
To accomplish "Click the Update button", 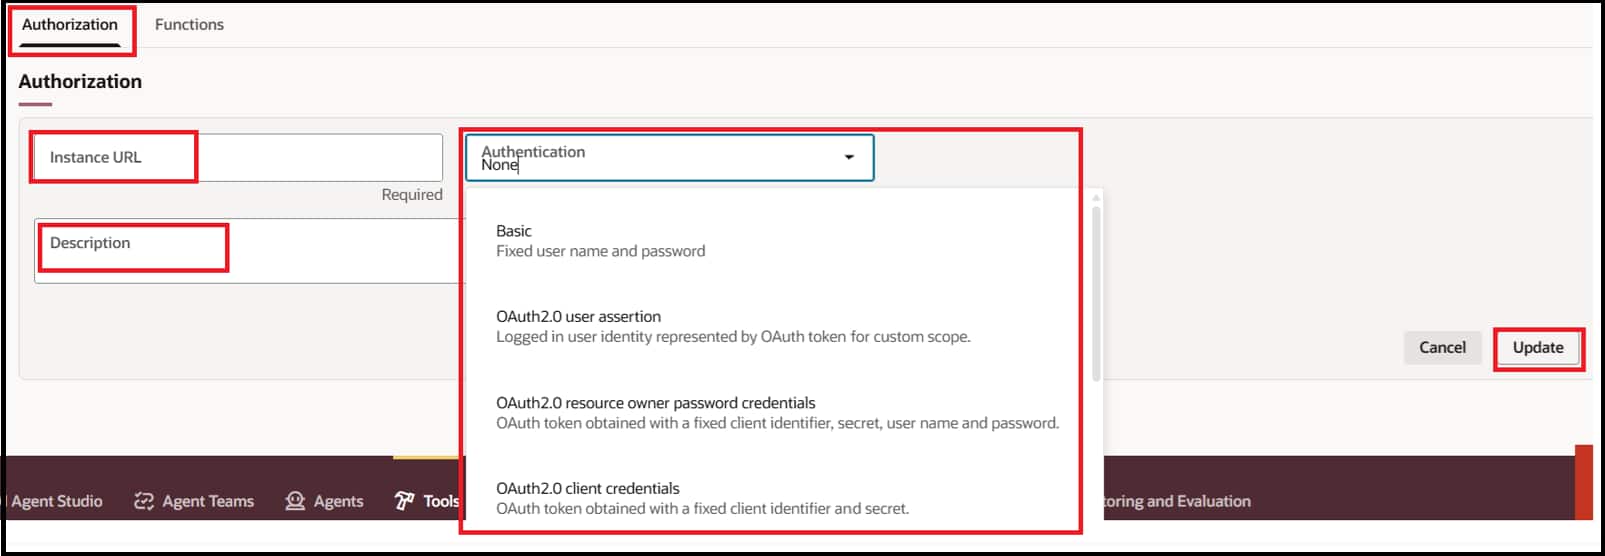I will pos(1537,348).
